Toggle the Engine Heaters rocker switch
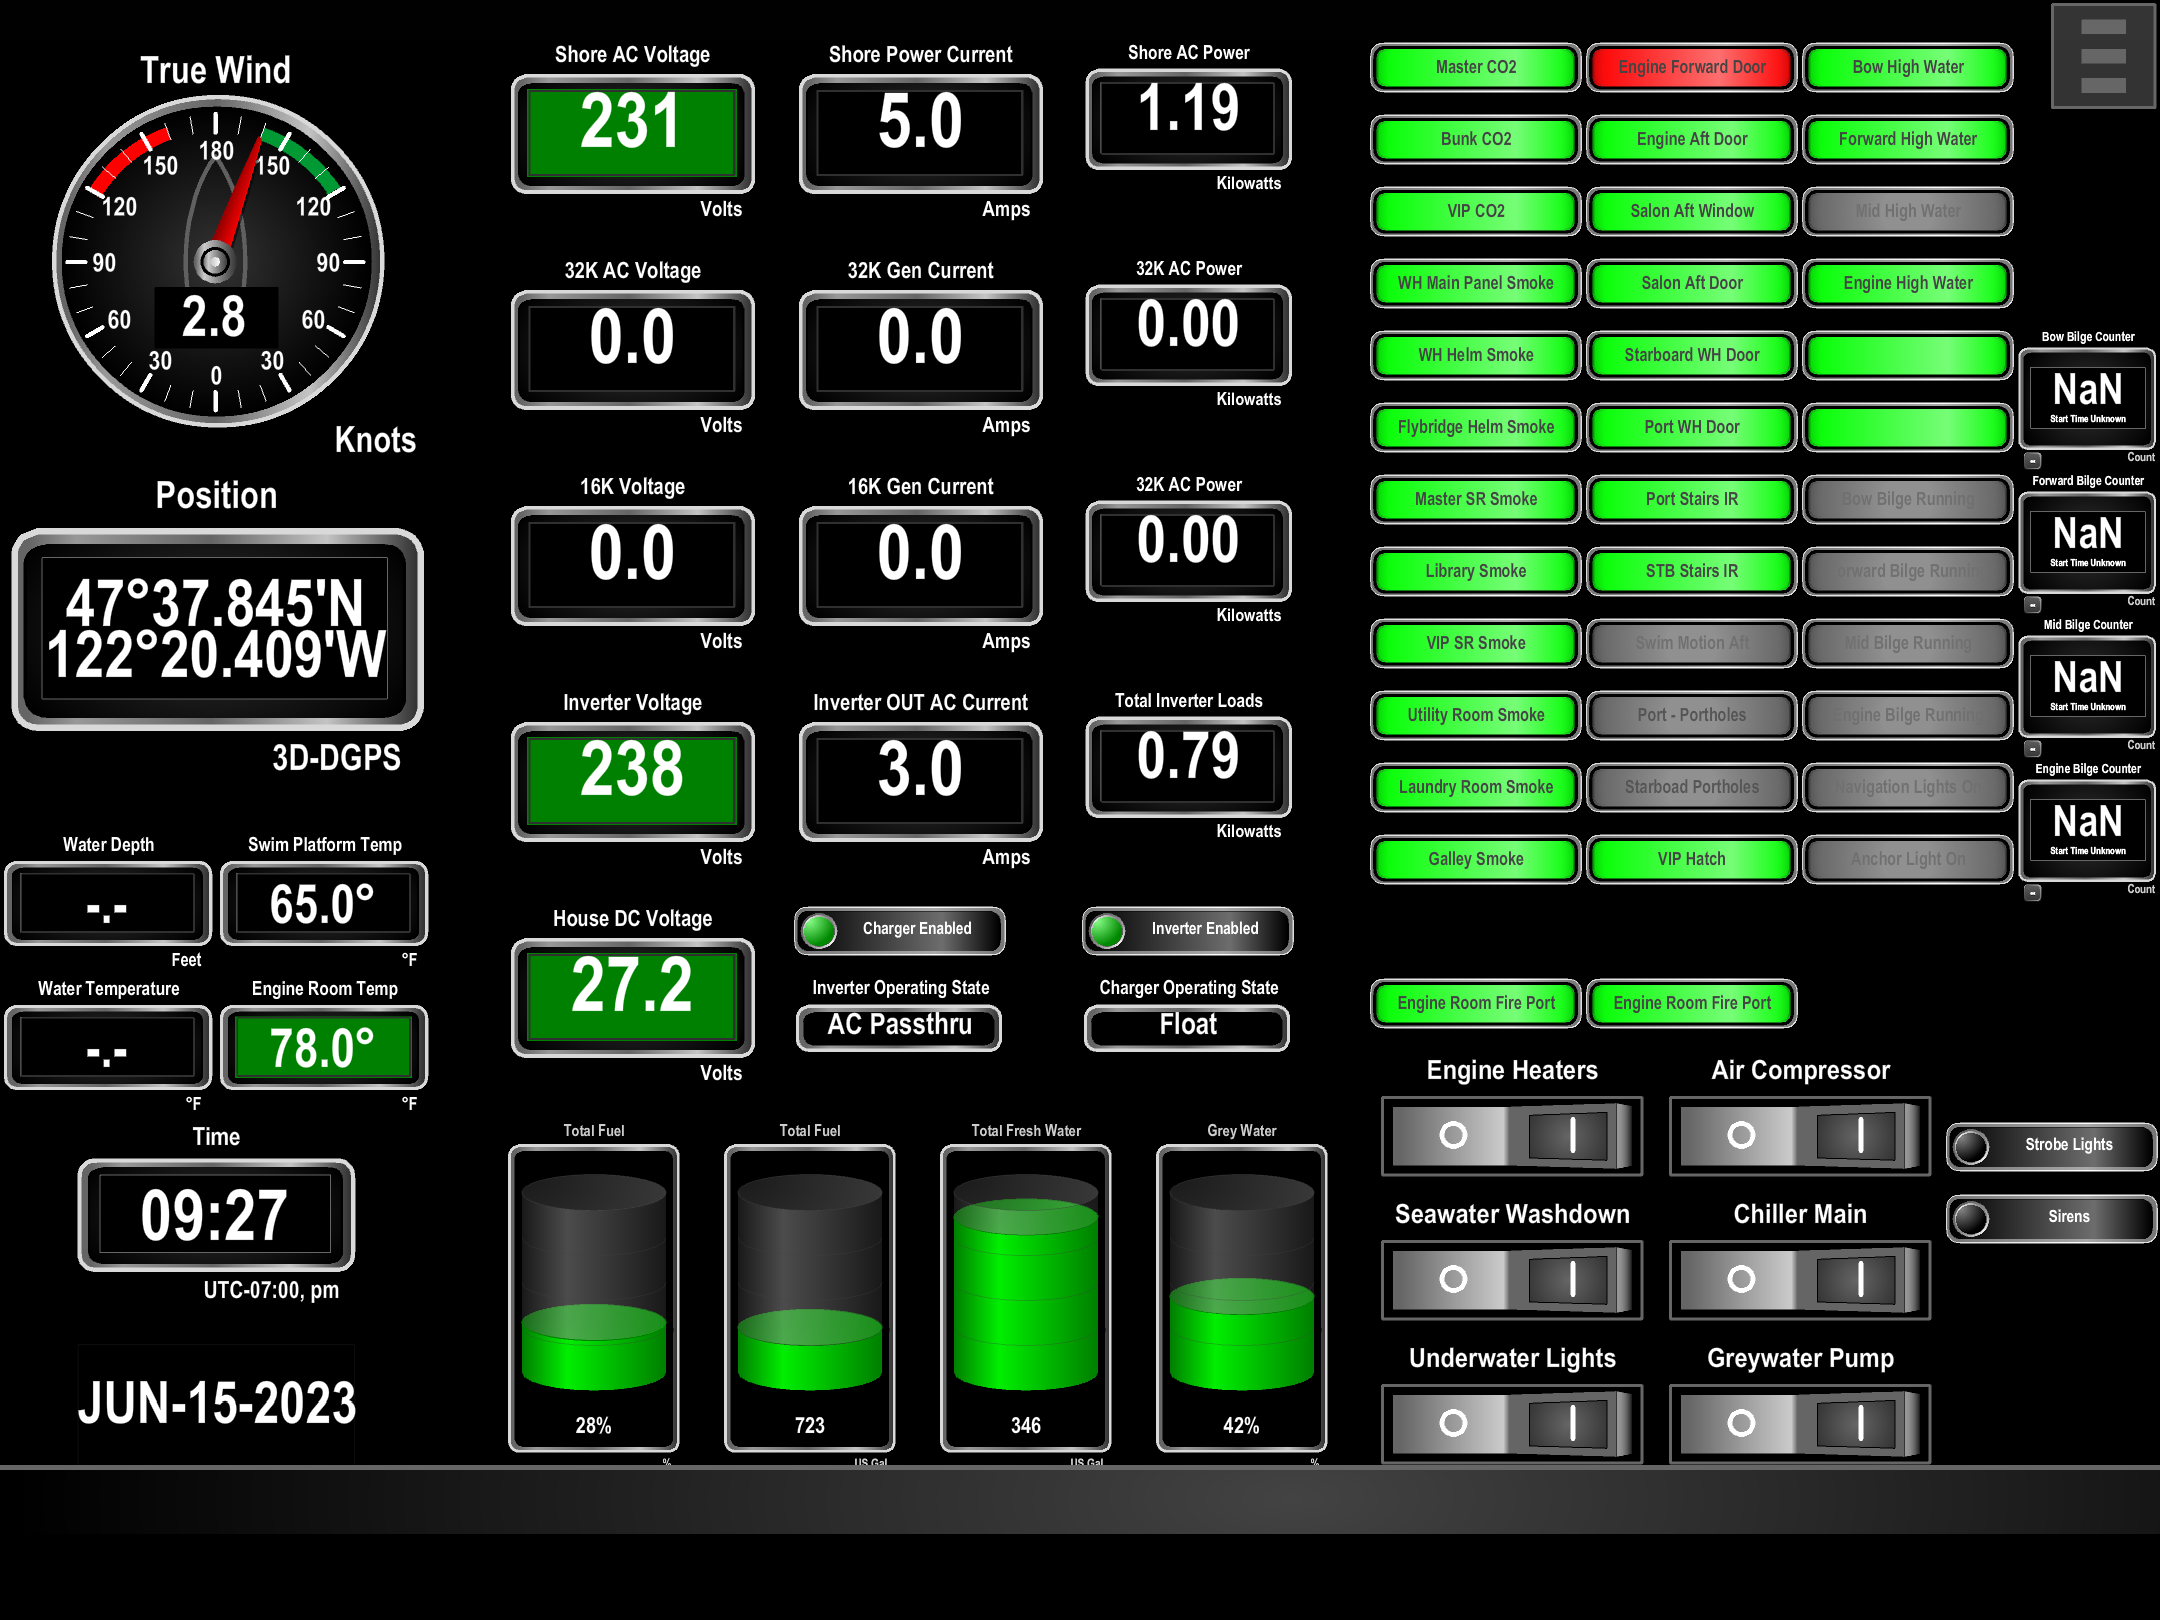Screen dimensions: 2160x1620 click(1511, 1135)
